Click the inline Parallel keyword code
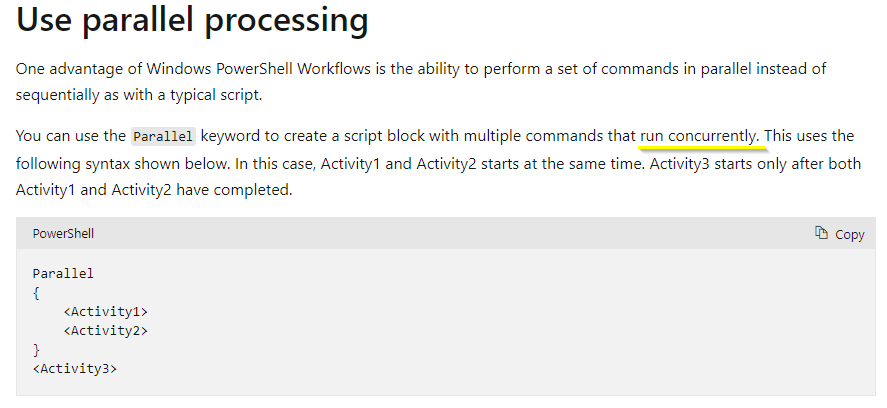Viewport: 887px width, 408px height. pyautogui.click(x=163, y=136)
